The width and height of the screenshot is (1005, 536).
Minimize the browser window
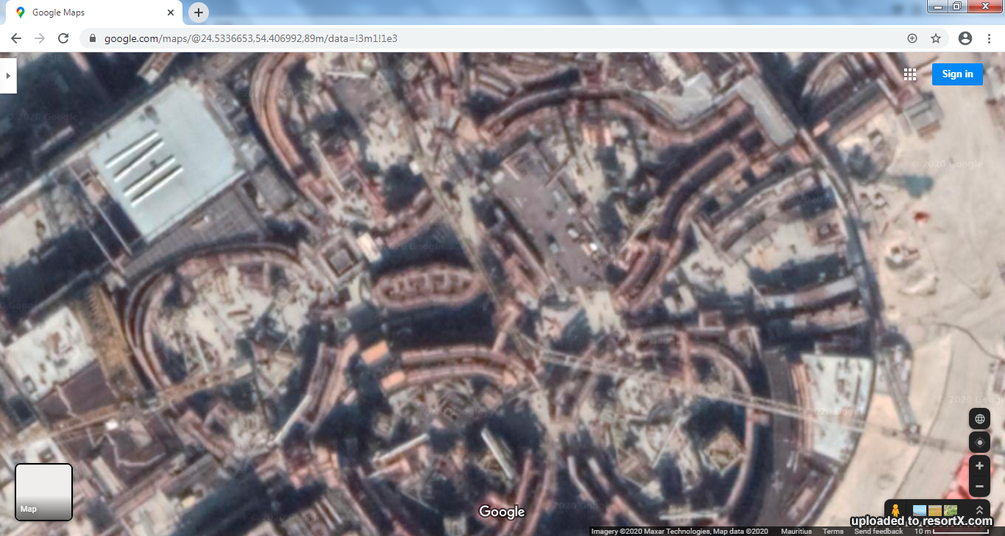click(938, 6)
